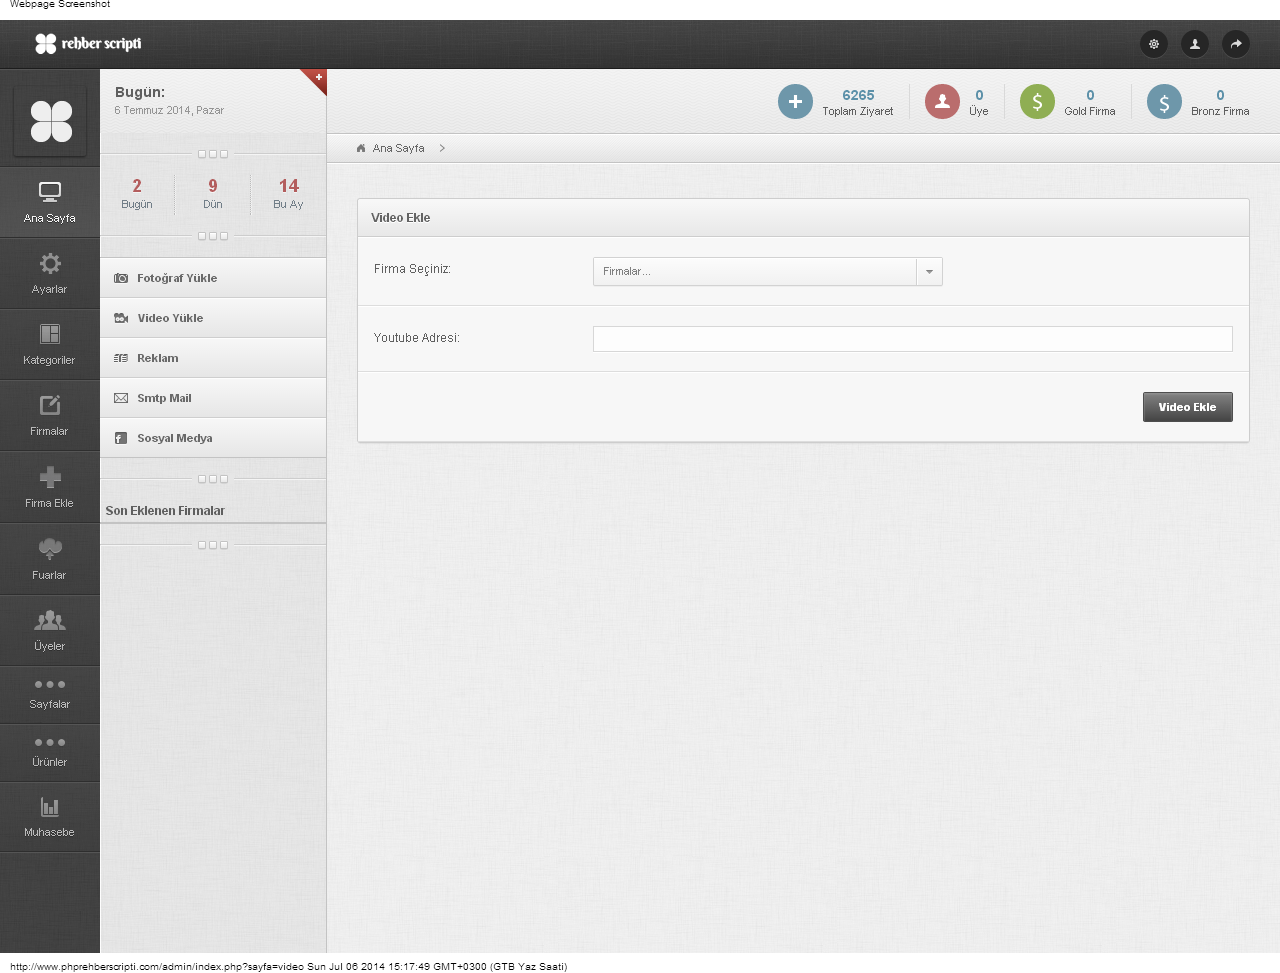Open Firmalar edit icon in sidebar

50,405
